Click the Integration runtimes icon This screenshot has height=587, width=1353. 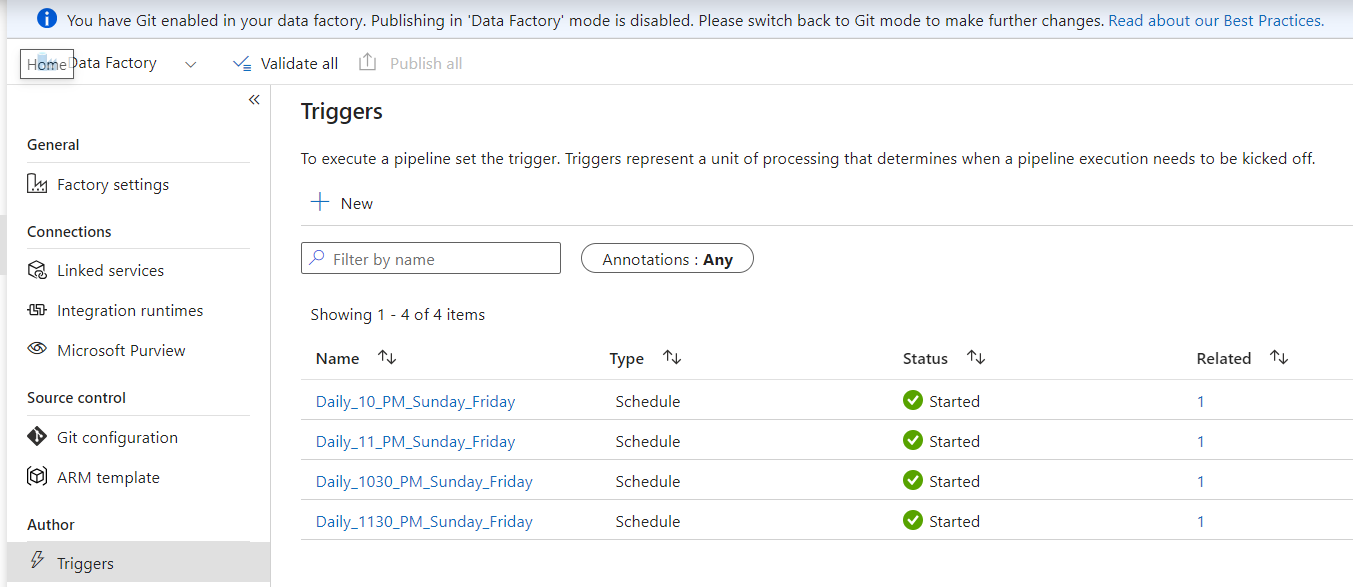click(38, 310)
